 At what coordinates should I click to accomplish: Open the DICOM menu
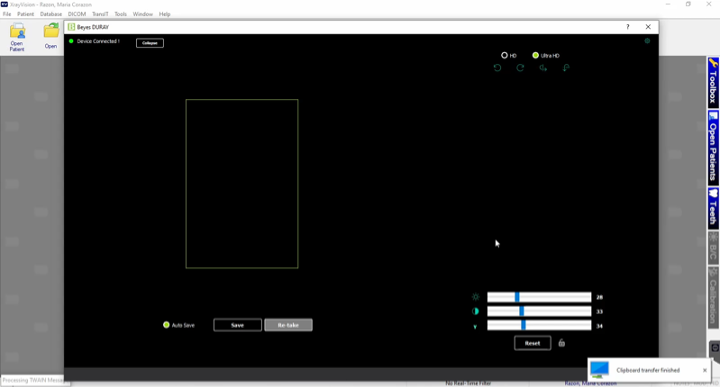click(77, 14)
